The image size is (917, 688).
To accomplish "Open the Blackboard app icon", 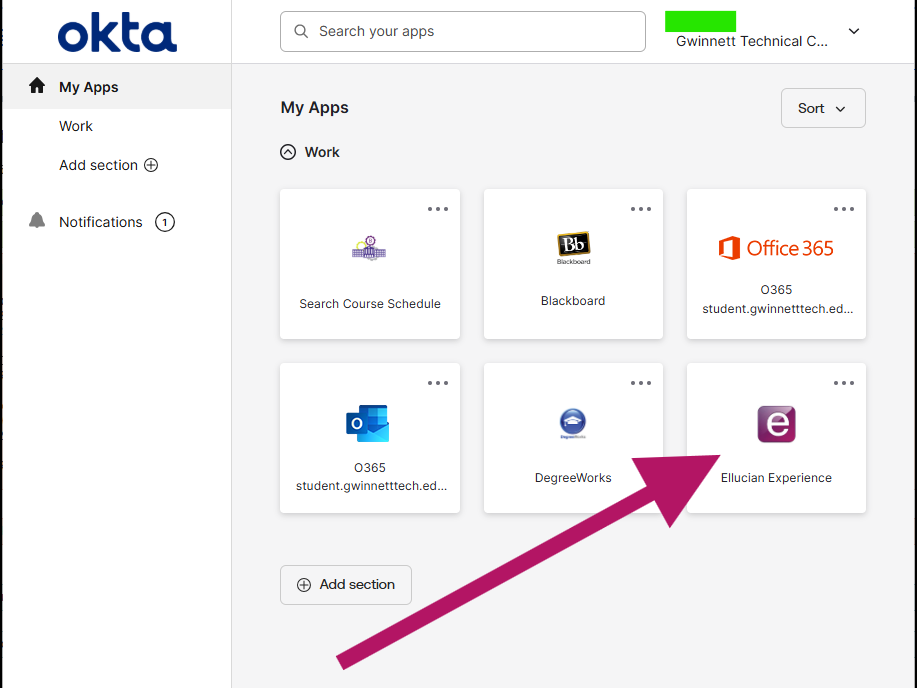I will pos(573,247).
